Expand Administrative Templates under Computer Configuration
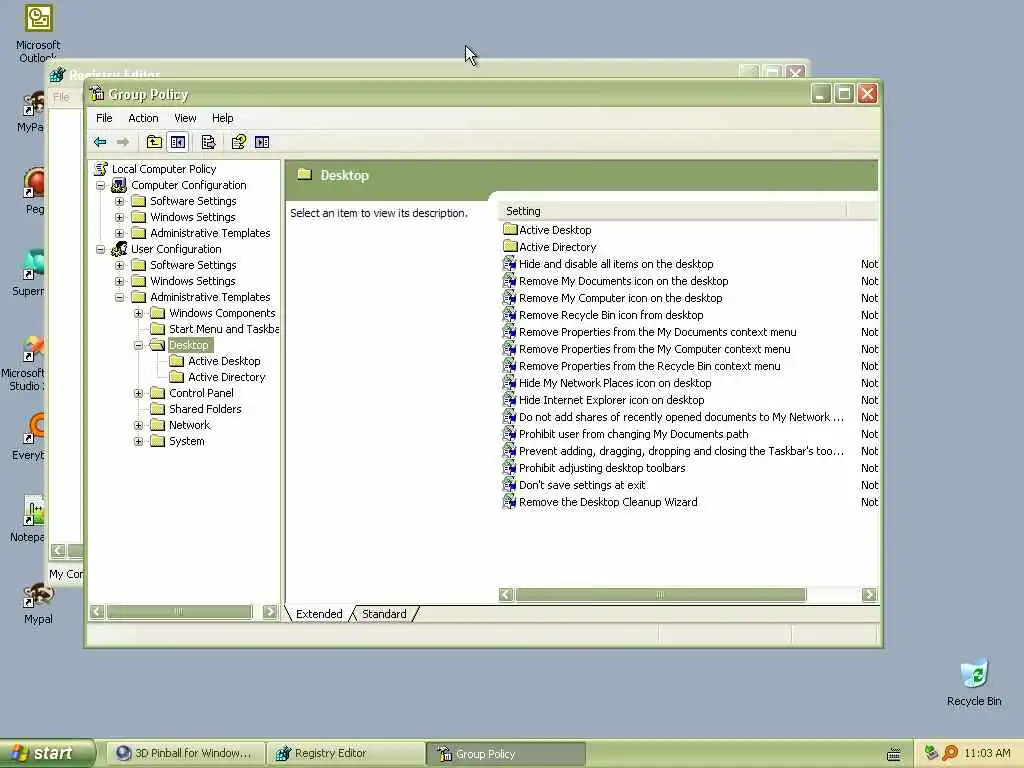This screenshot has height=768, width=1024. (120, 233)
